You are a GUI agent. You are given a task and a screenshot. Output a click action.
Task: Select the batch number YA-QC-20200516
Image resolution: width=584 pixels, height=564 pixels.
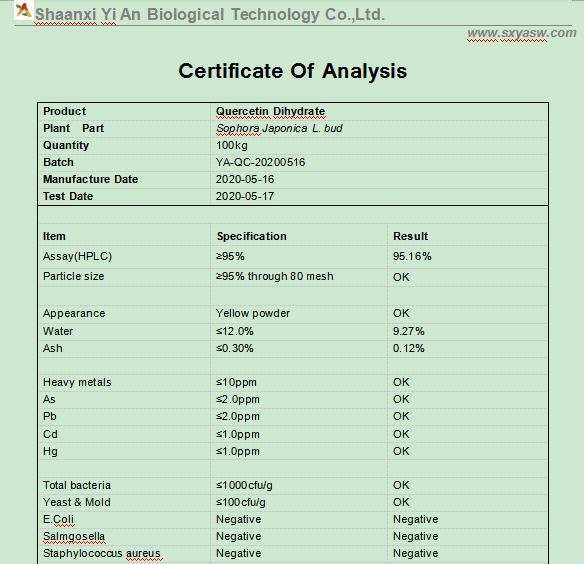pyautogui.click(x=260, y=162)
